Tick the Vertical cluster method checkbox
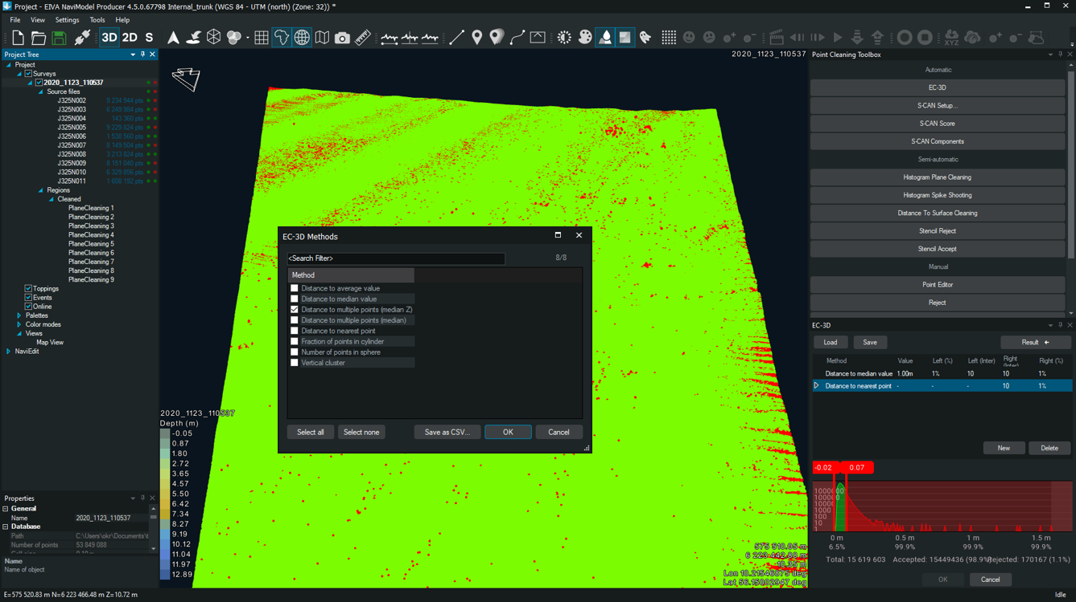Image resolution: width=1076 pixels, height=602 pixels. click(x=295, y=363)
